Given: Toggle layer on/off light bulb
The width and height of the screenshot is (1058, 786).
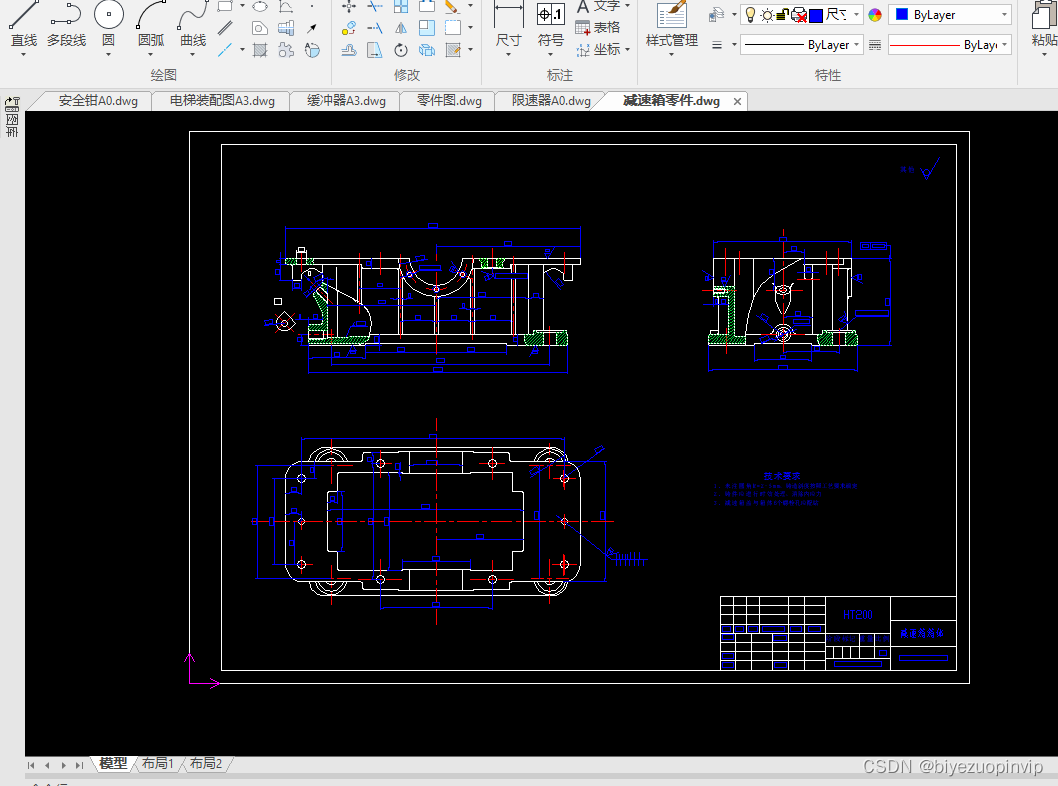Looking at the screenshot, I should point(750,14).
